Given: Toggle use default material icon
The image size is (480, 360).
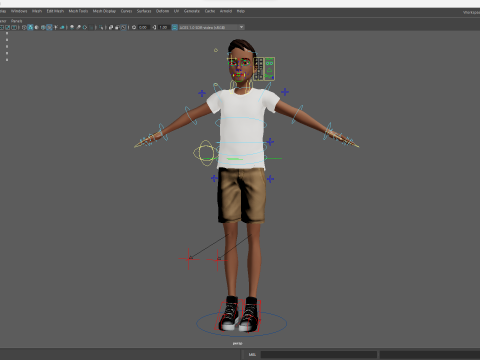Looking at the screenshot, I should (x=36, y=27).
